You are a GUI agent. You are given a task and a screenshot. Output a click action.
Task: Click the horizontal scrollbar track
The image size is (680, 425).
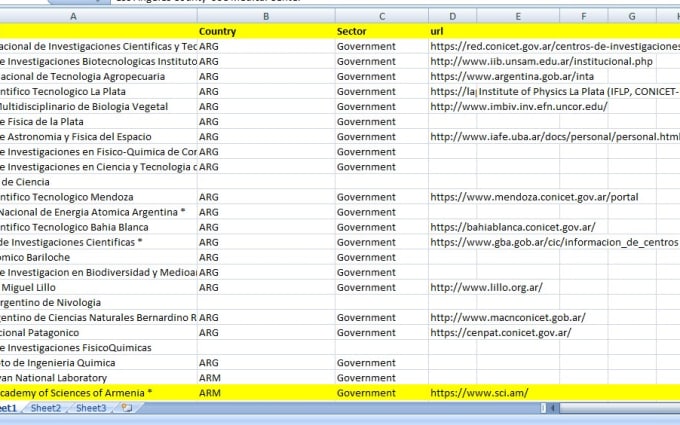[619, 408]
